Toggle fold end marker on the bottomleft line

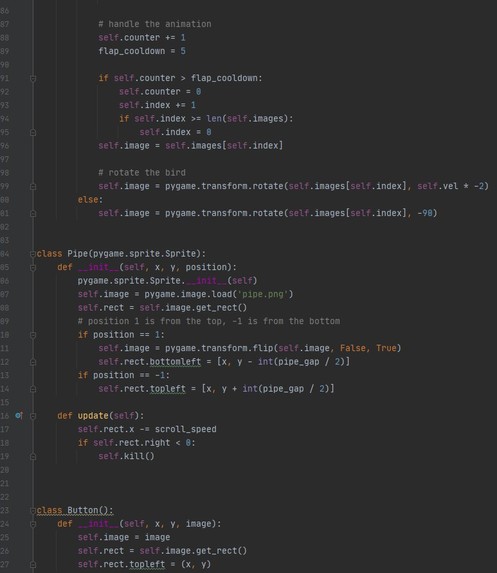tap(33, 362)
